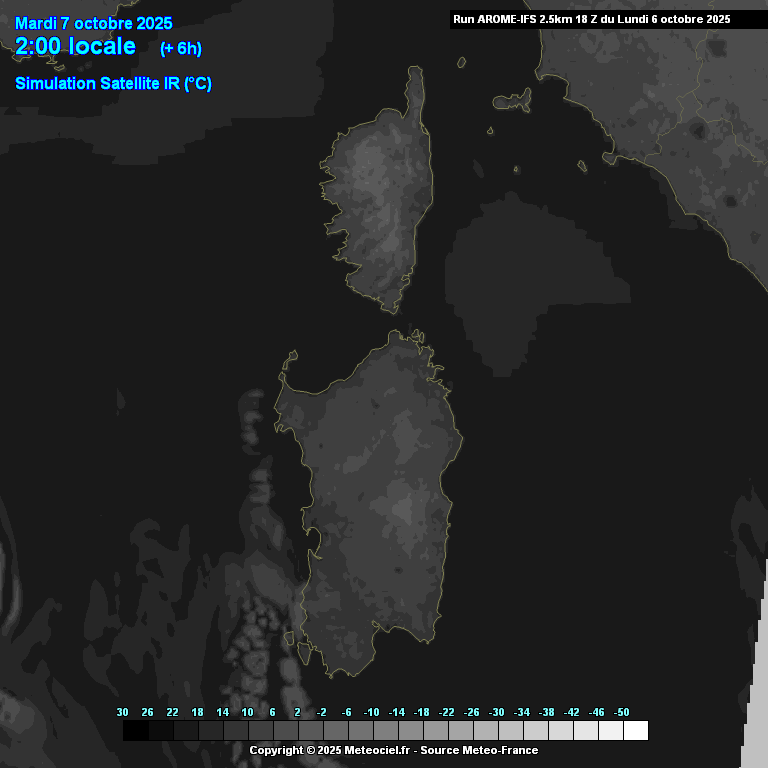Select the -22 legend swatch

460,731
